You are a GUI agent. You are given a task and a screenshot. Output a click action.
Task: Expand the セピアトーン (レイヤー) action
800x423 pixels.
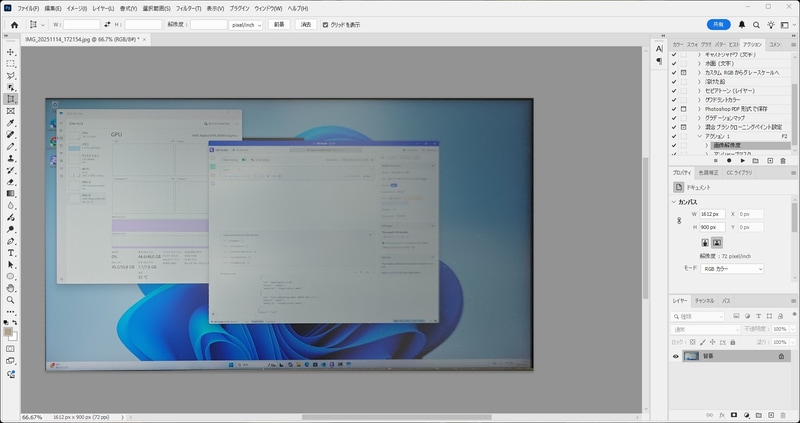[699, 91]
